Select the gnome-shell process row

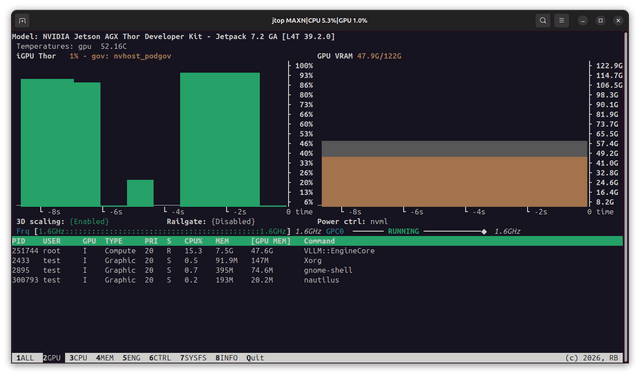tap(317, 271)
